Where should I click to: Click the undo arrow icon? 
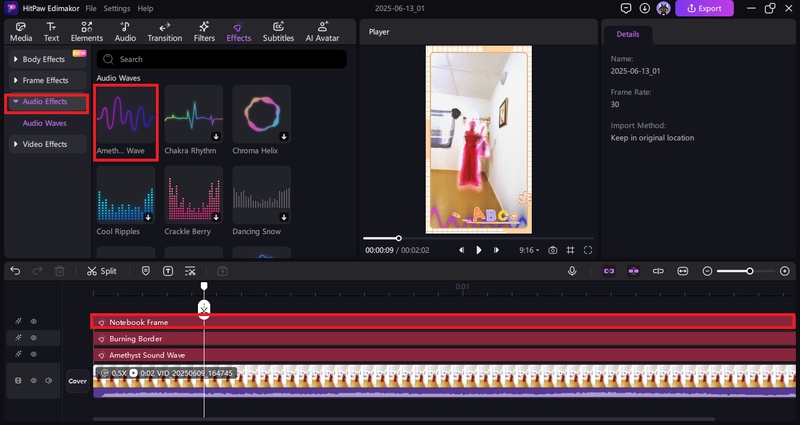pyautogui.click(x=15, y=271)
